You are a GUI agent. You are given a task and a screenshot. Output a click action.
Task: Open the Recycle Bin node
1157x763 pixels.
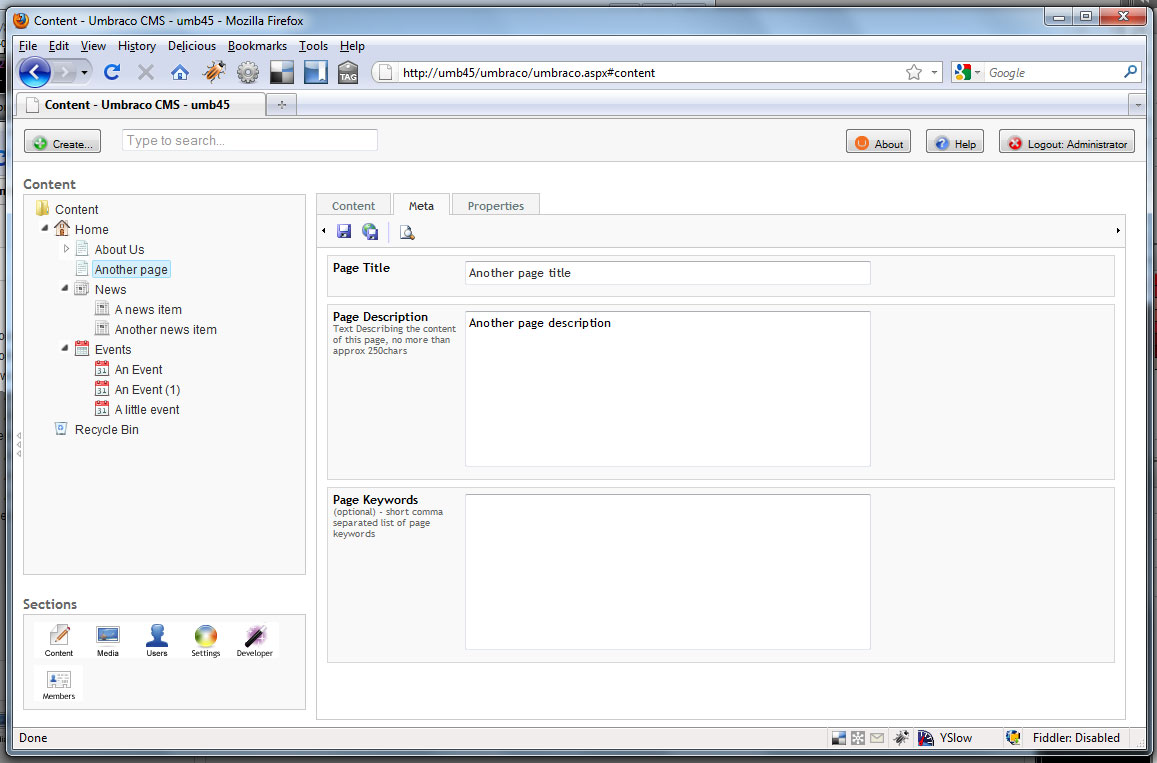click(106, 429)
